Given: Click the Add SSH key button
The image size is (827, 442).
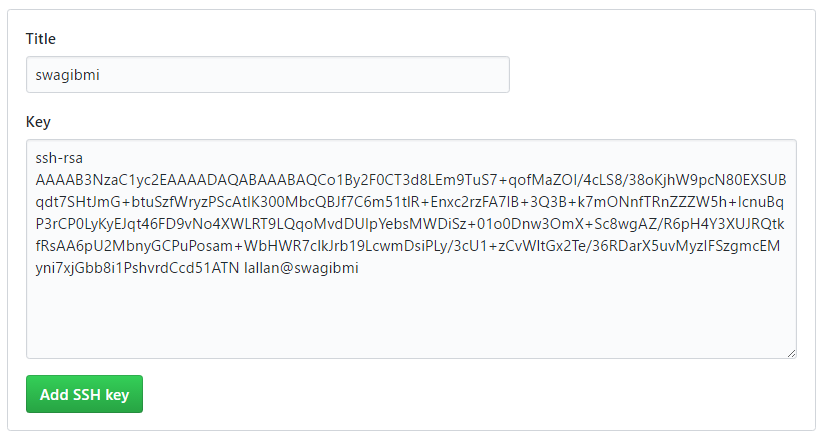Looking at the screenshot, I should pyautogui.click(x=84, y=394).
